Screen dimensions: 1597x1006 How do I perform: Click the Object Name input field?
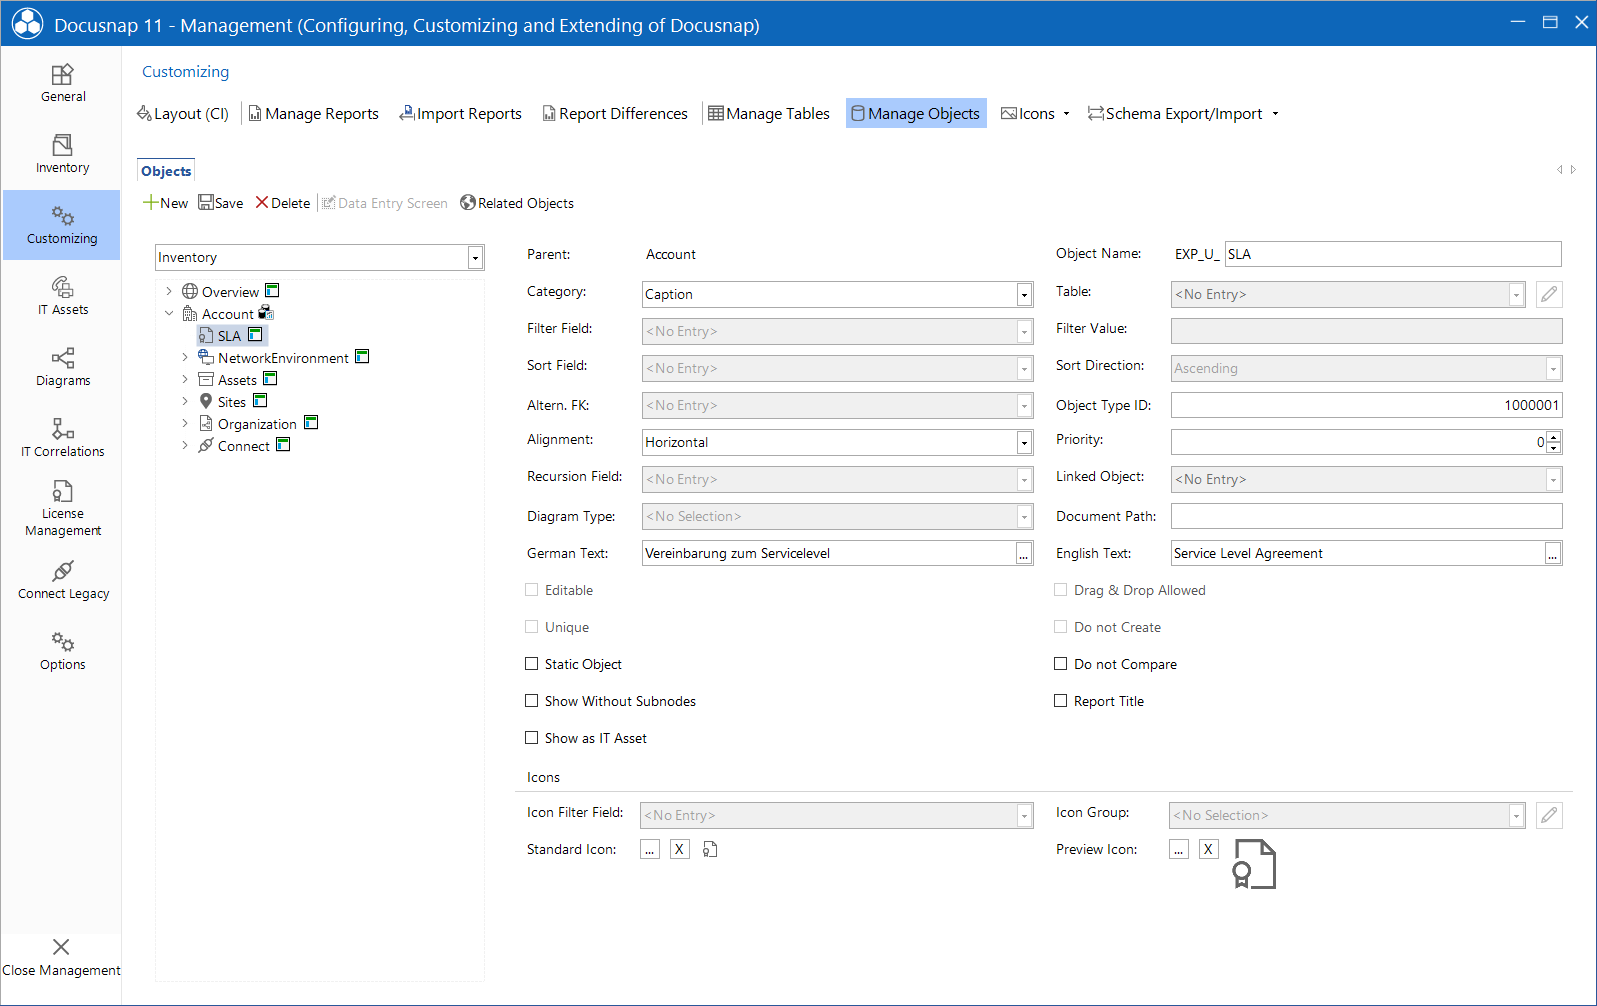tap(1393, 254)
